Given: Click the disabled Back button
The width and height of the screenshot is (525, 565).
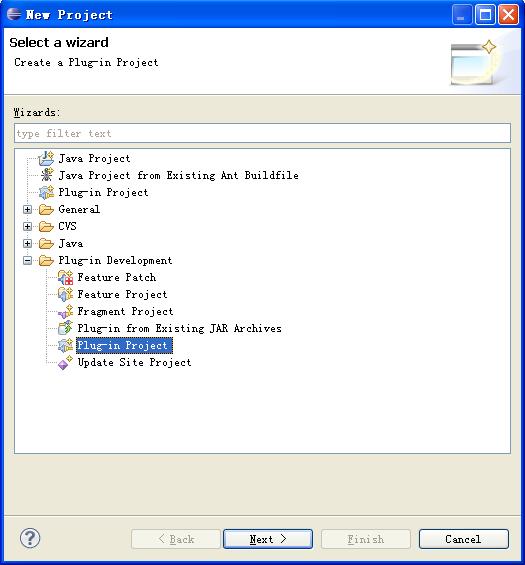Looking at the screenshot, I should [x=176, y=539].
